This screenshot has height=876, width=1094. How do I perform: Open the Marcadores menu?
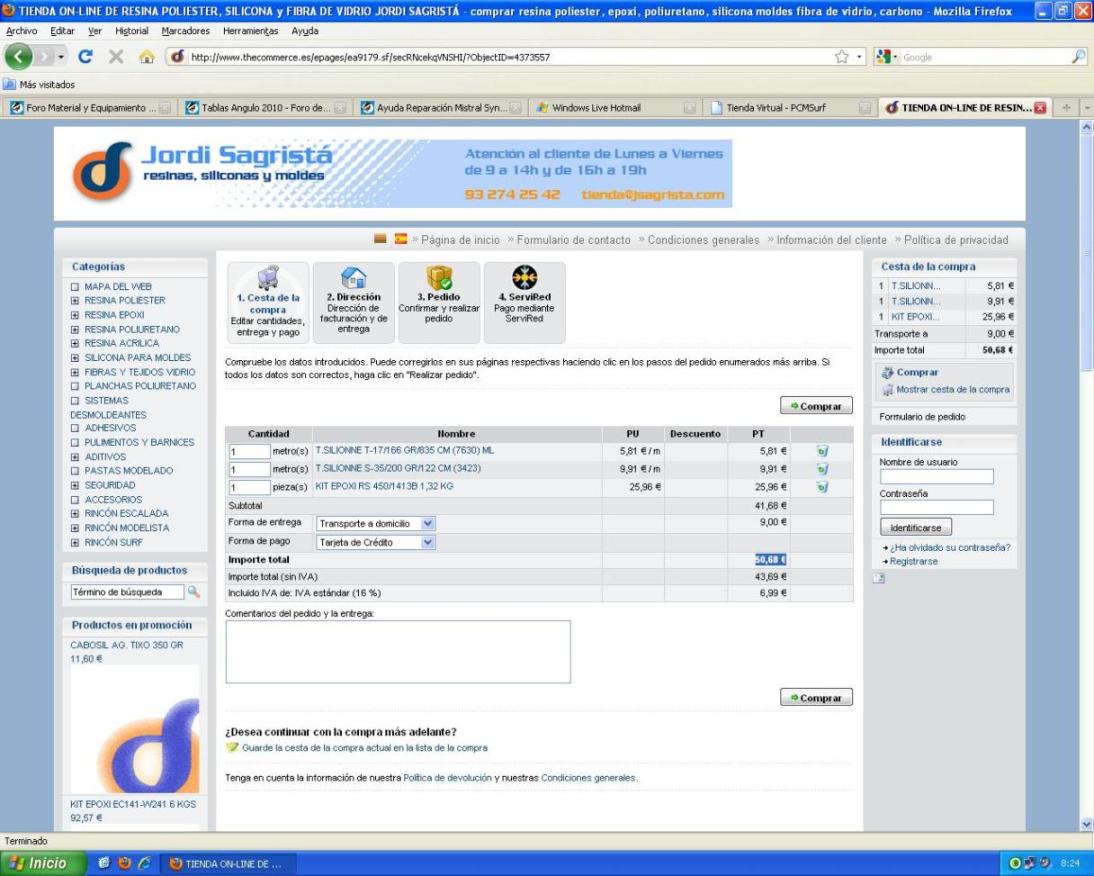[x=186, y=31]
